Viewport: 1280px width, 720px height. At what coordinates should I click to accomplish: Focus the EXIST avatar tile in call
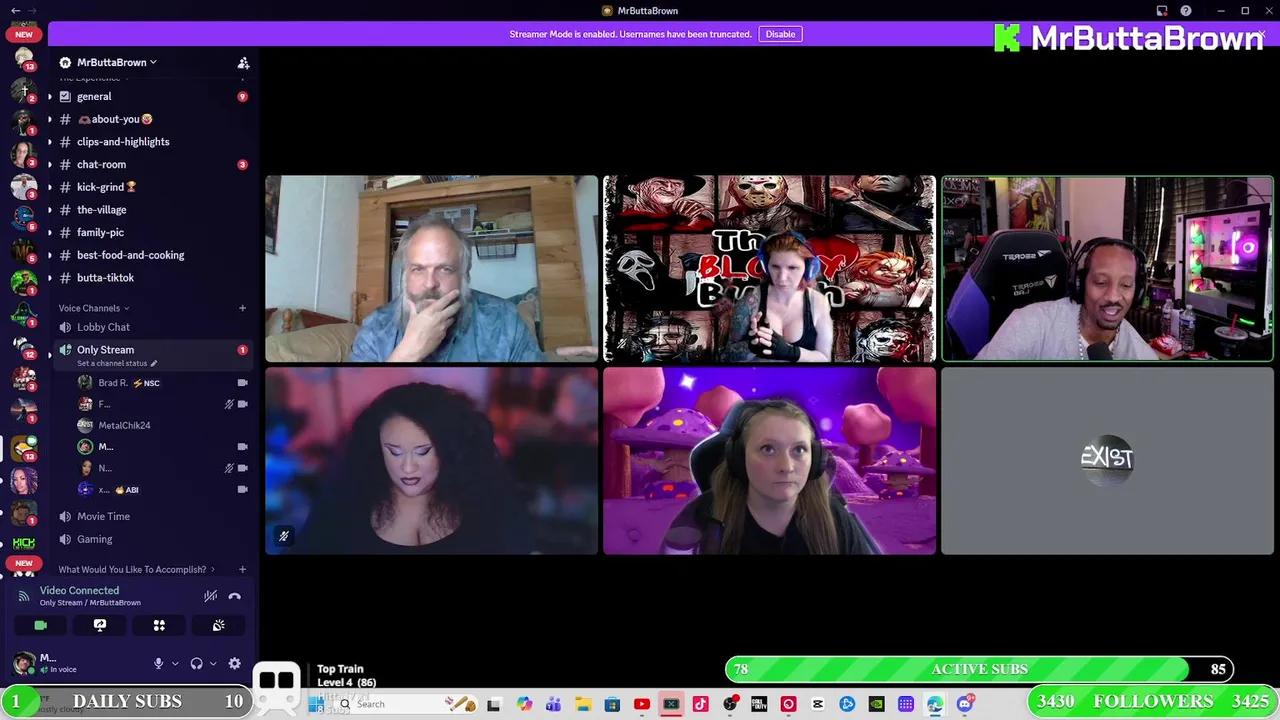pyautogui.click(x=1107, y=461)
